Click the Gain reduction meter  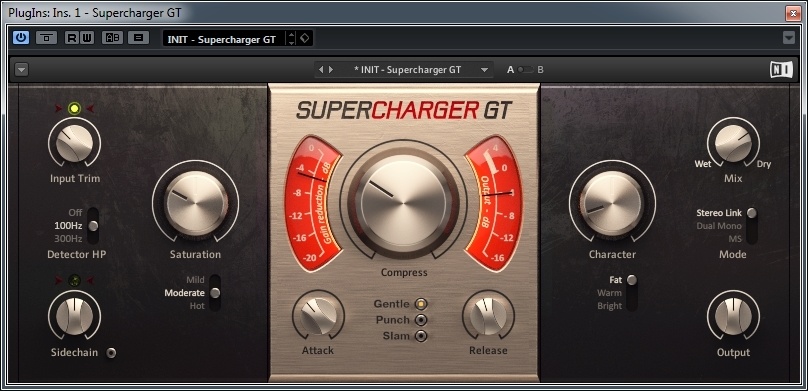pos(312,203)
